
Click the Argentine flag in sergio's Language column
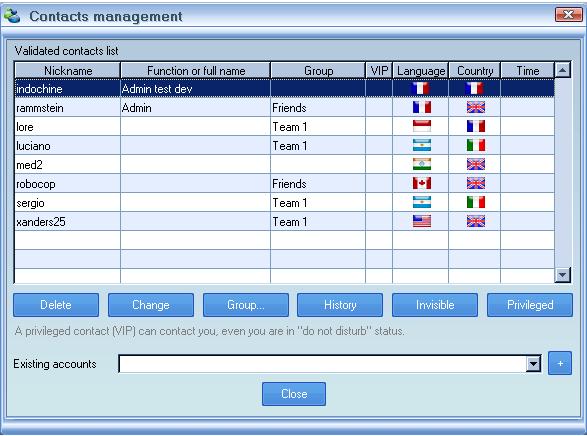[x=422, y=202]
